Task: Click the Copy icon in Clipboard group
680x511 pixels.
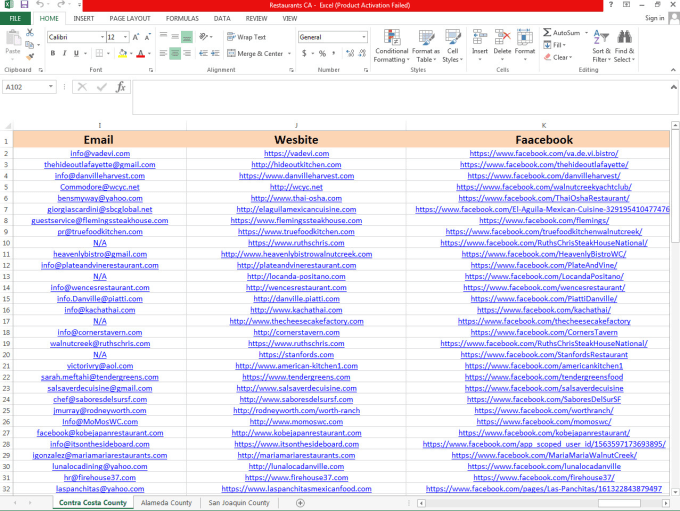Action: point(29,45)
